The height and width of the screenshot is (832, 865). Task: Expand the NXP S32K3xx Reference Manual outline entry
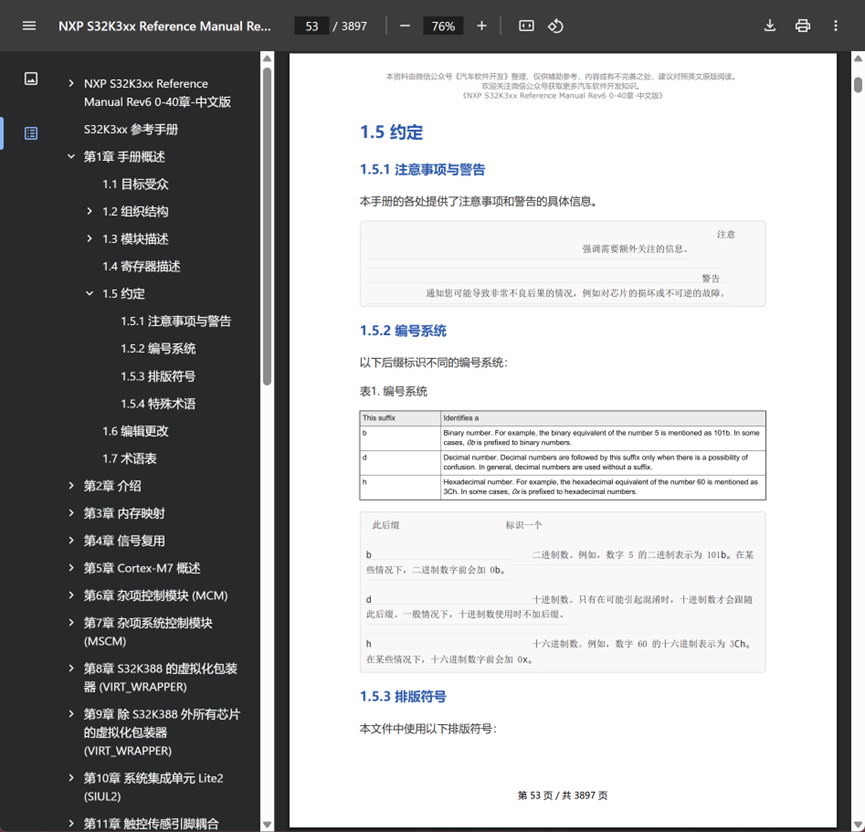(x=71, y=83)
